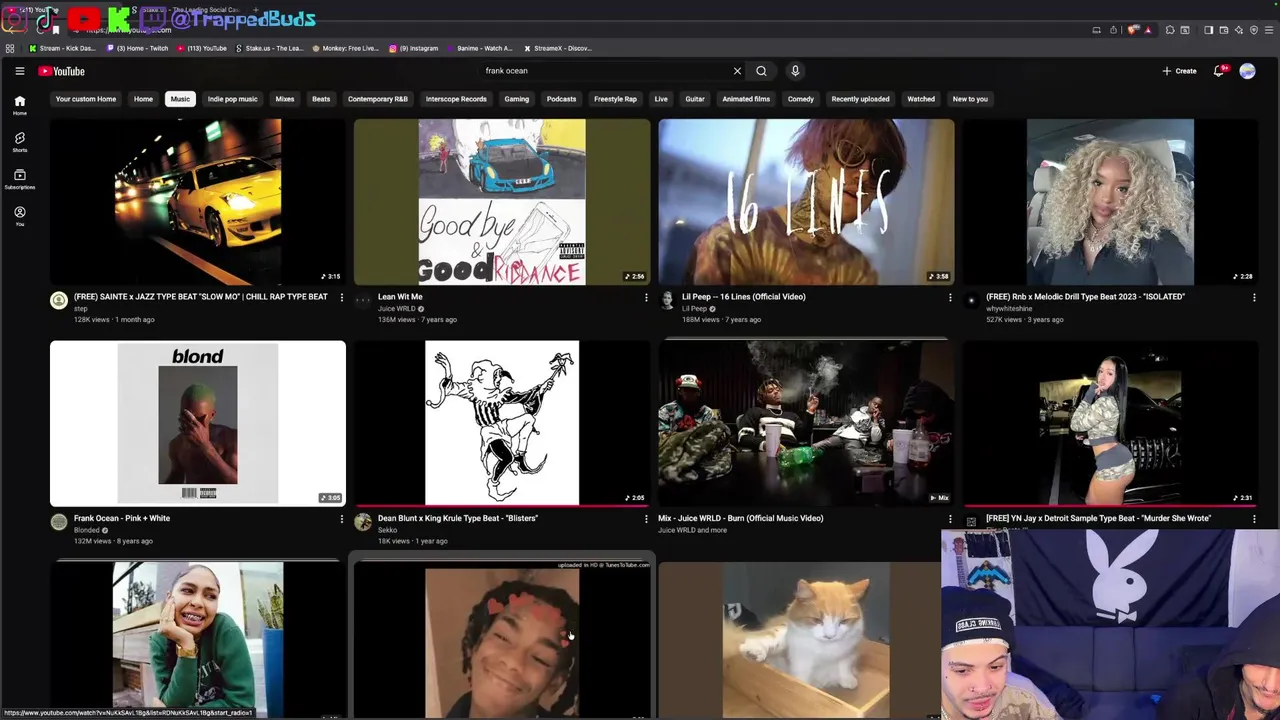Open the 16 Lines video thumbnail

(x=806, y=201)
